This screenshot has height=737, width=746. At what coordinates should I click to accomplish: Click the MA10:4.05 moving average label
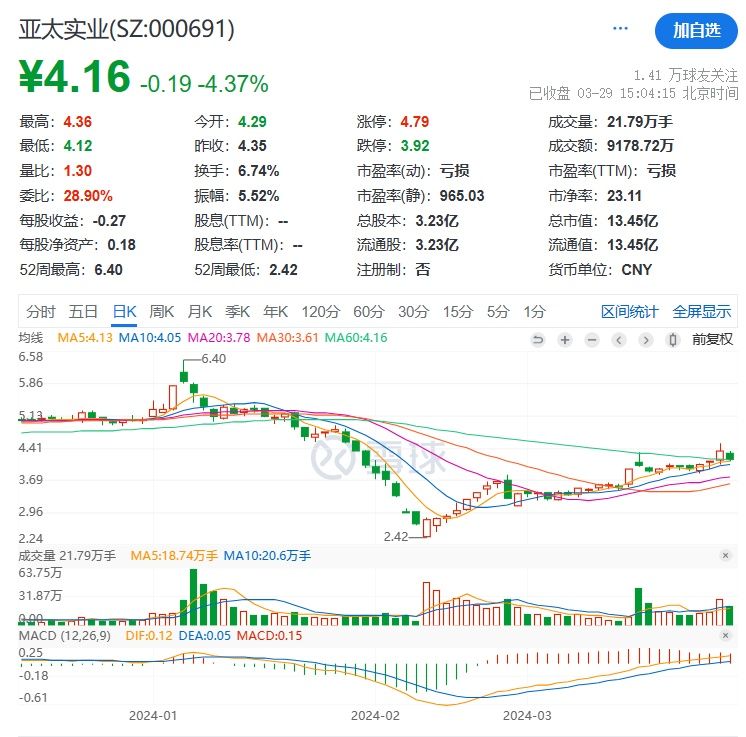tap(150, 338)
